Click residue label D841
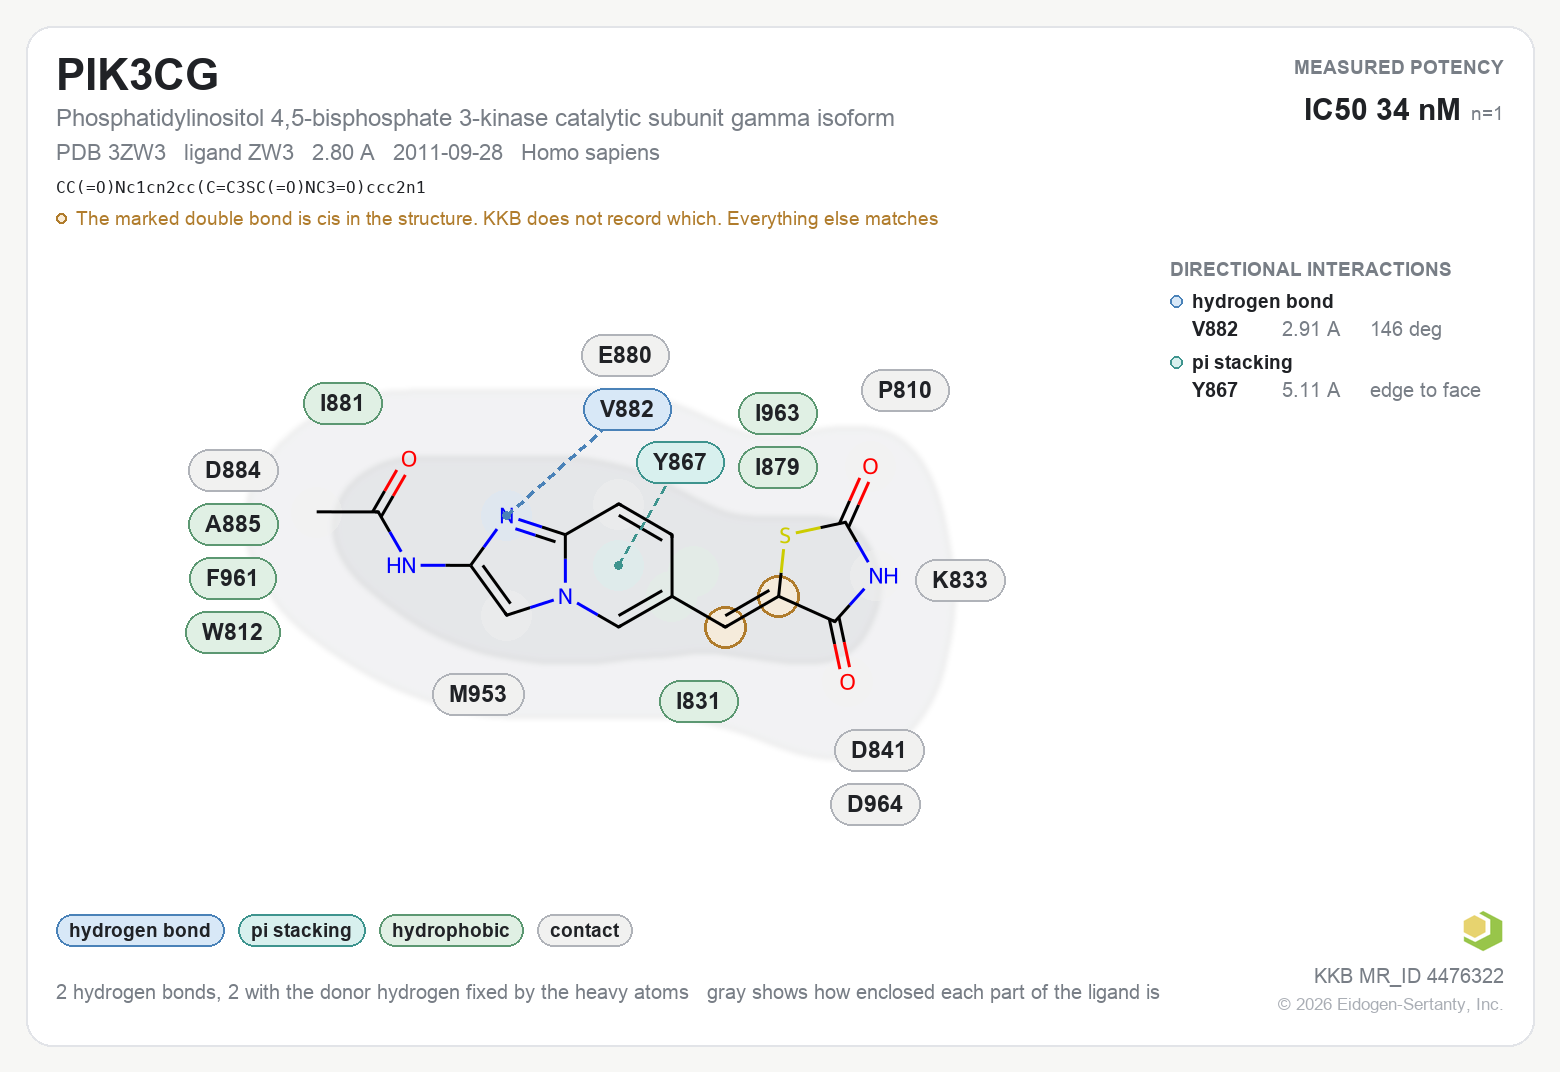The width and height of the screenshot is (1560, 1072). pyautogui.click(x=879, y=750)
